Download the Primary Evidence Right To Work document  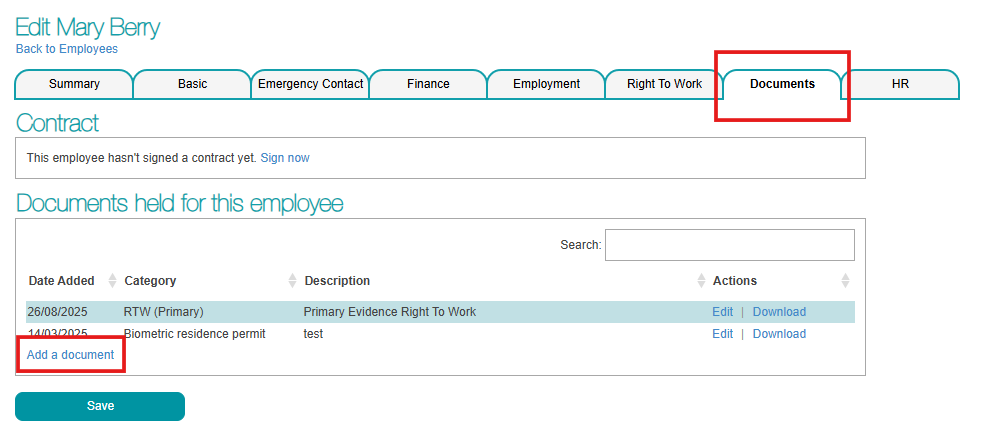pyautogui.click(x=779, y=312)
